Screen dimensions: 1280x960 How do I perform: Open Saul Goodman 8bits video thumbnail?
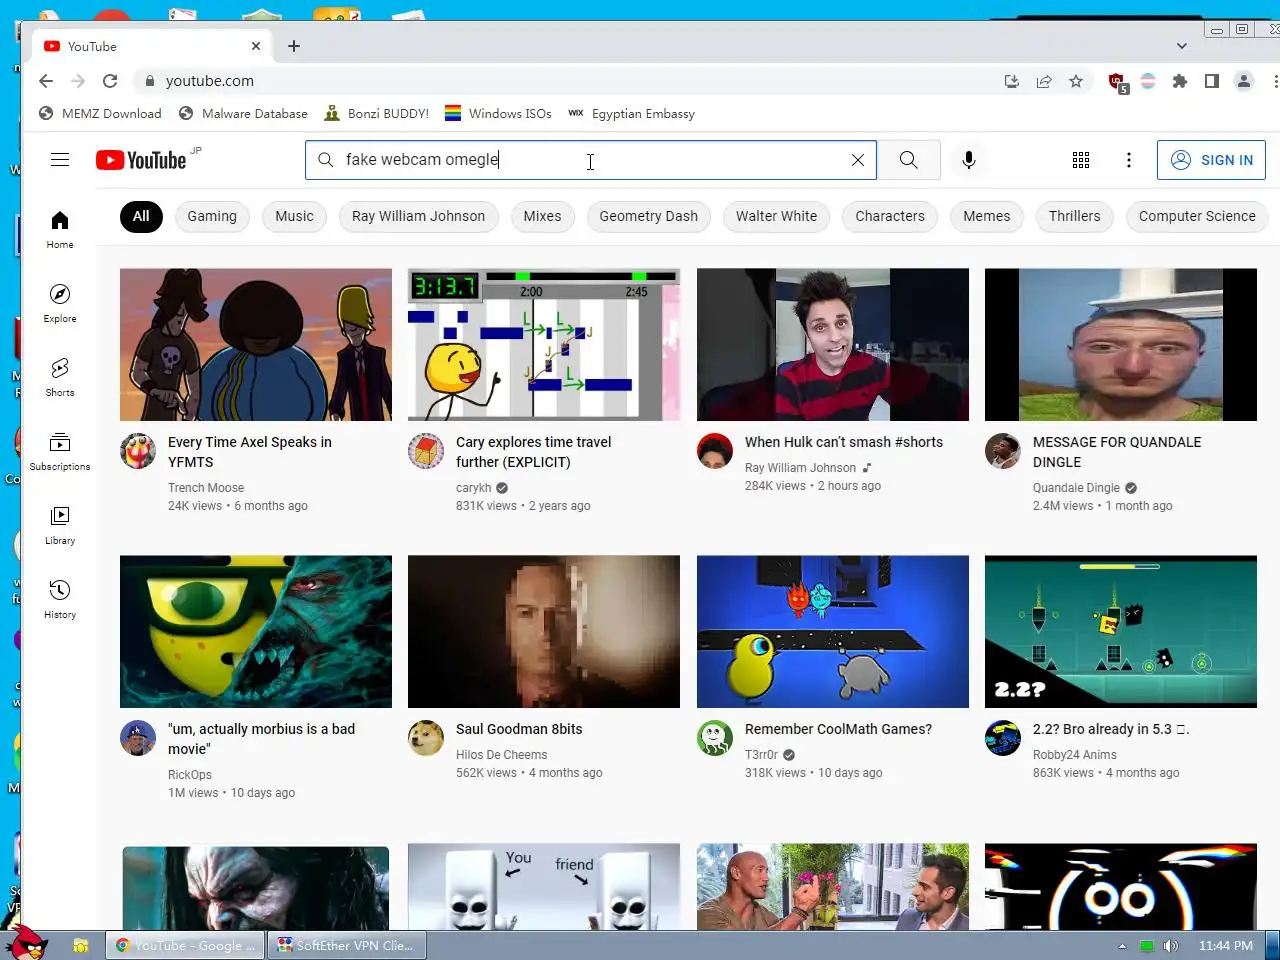click(x=544, y=631)
